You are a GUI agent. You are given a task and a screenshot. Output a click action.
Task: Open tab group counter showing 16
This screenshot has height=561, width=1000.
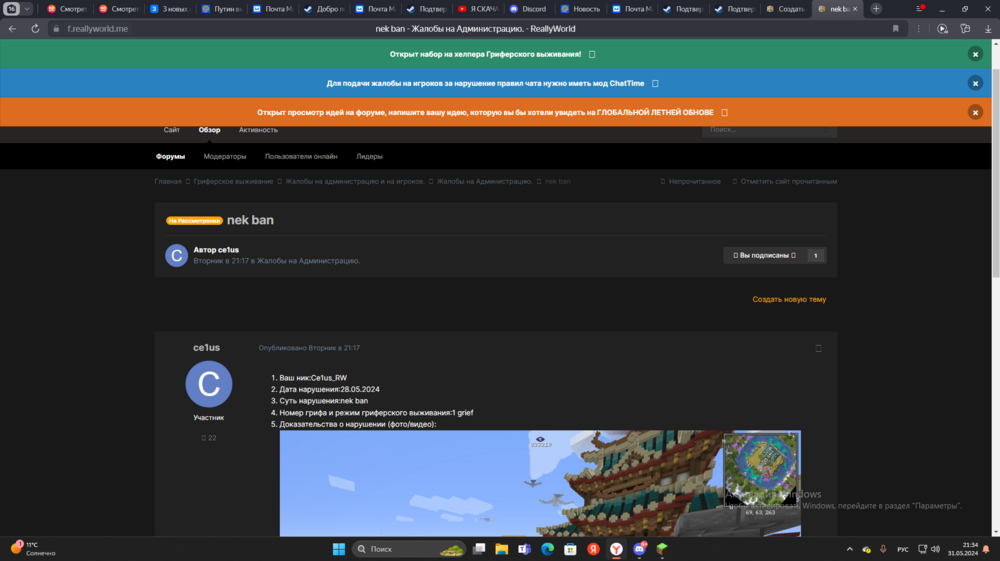click(11, 9)
